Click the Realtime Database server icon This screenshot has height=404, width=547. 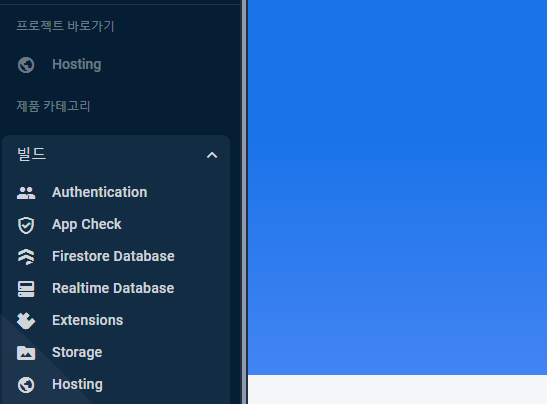point(26,289)
